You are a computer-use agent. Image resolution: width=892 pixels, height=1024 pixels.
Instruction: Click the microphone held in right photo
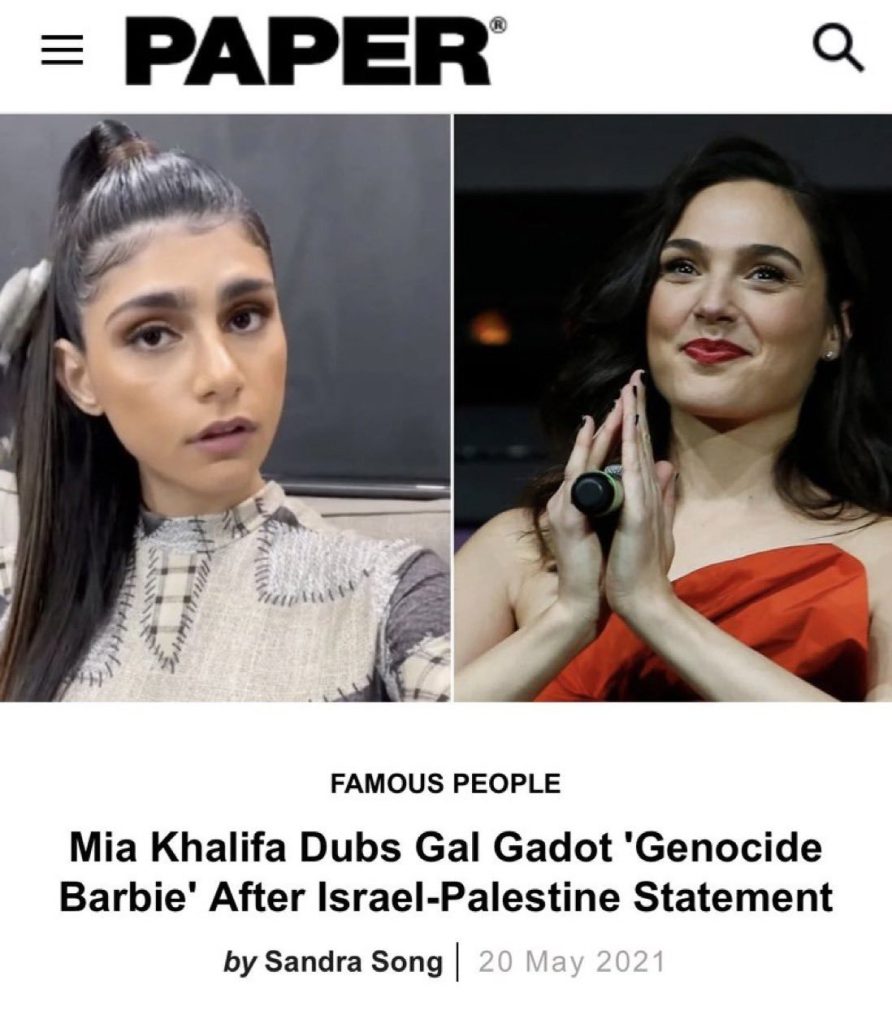pyautogui.click(x=596, y=490)
